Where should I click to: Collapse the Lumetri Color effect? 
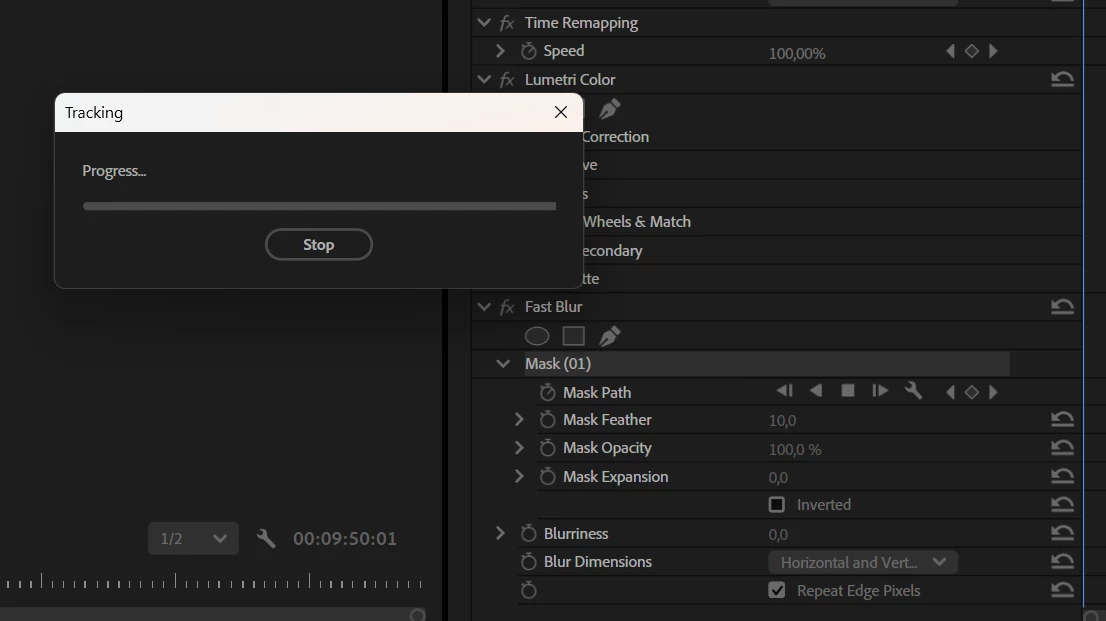pos(484,79)
